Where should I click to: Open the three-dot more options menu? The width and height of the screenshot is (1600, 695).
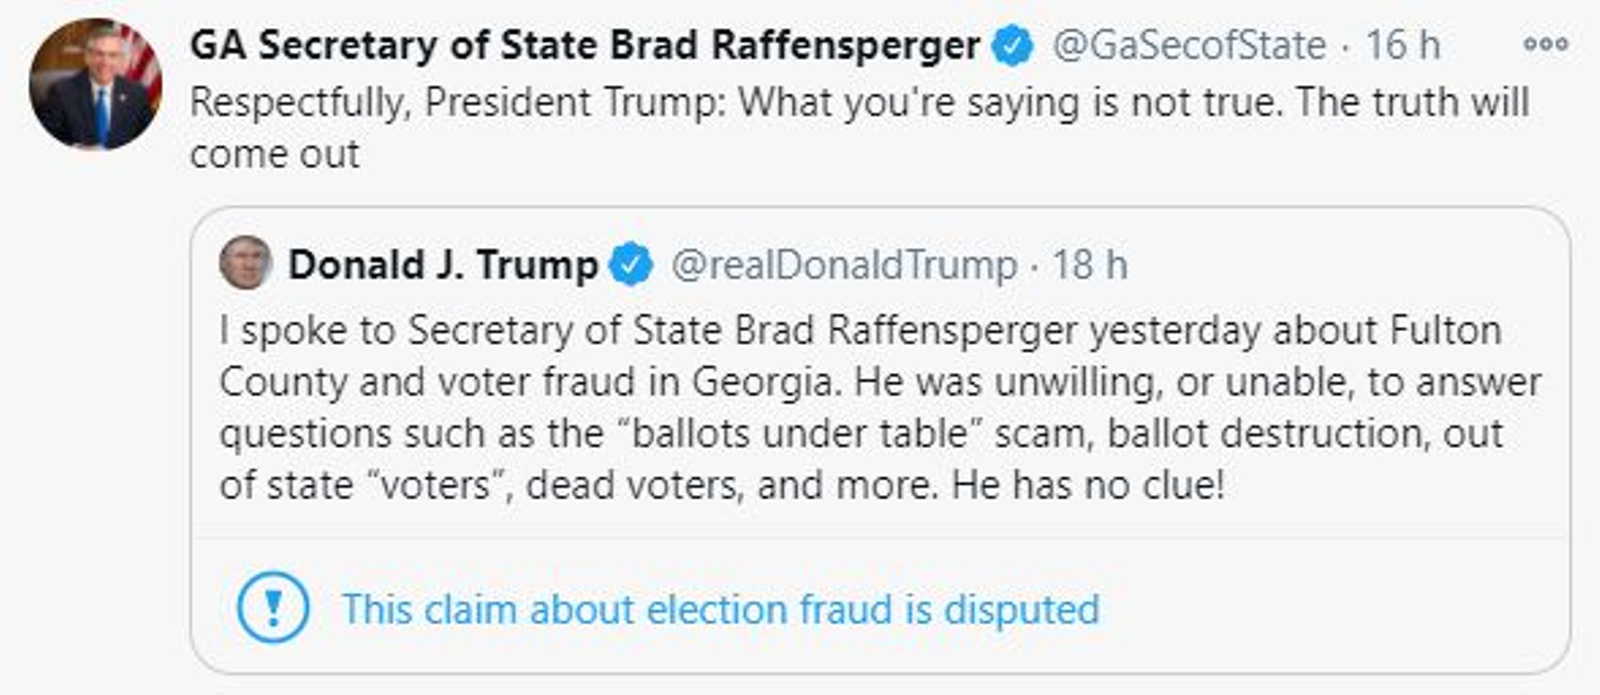[1544, 44]
